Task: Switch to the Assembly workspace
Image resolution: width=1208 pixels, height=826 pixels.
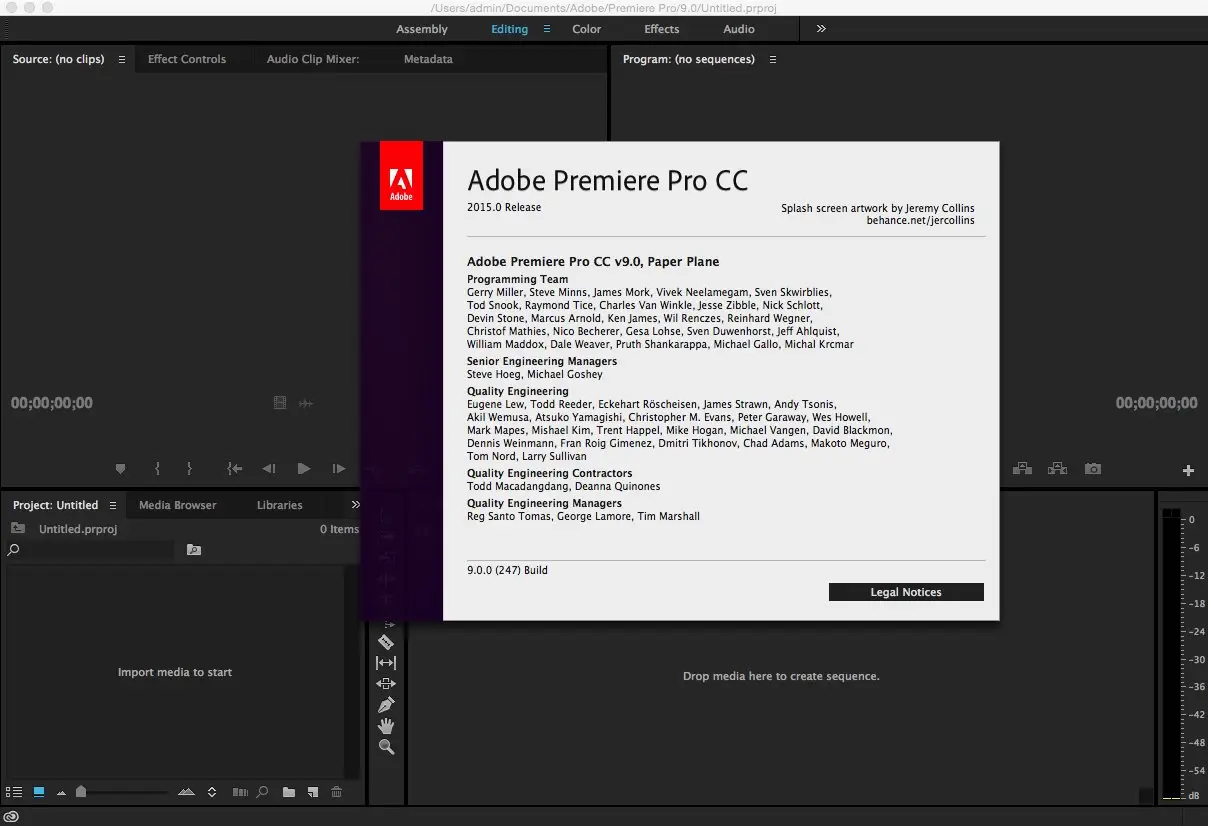Action: tap(422, 29)
